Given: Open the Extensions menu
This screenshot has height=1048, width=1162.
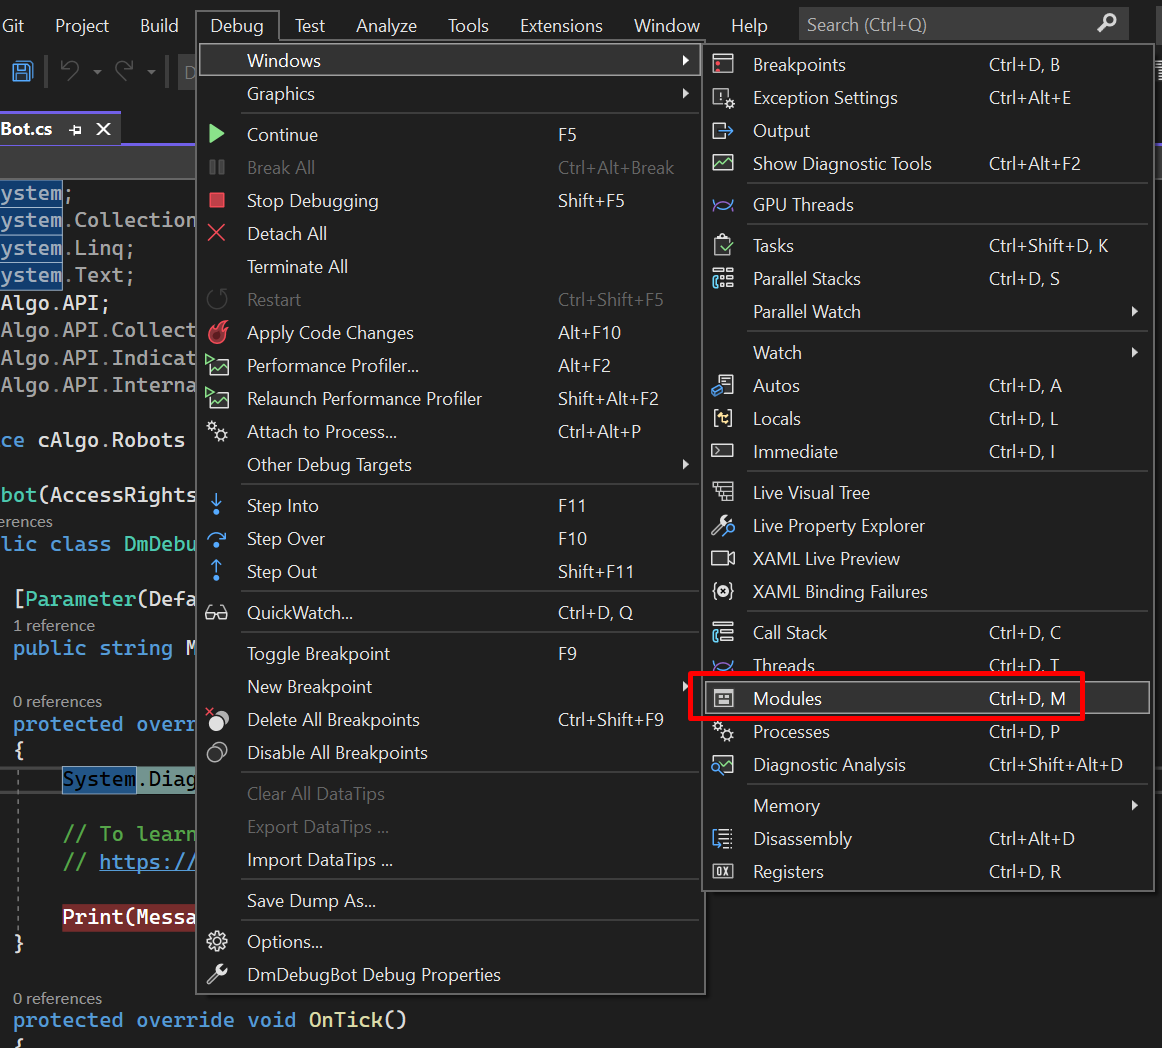Looking at the screenshot, I should [561, 26].
